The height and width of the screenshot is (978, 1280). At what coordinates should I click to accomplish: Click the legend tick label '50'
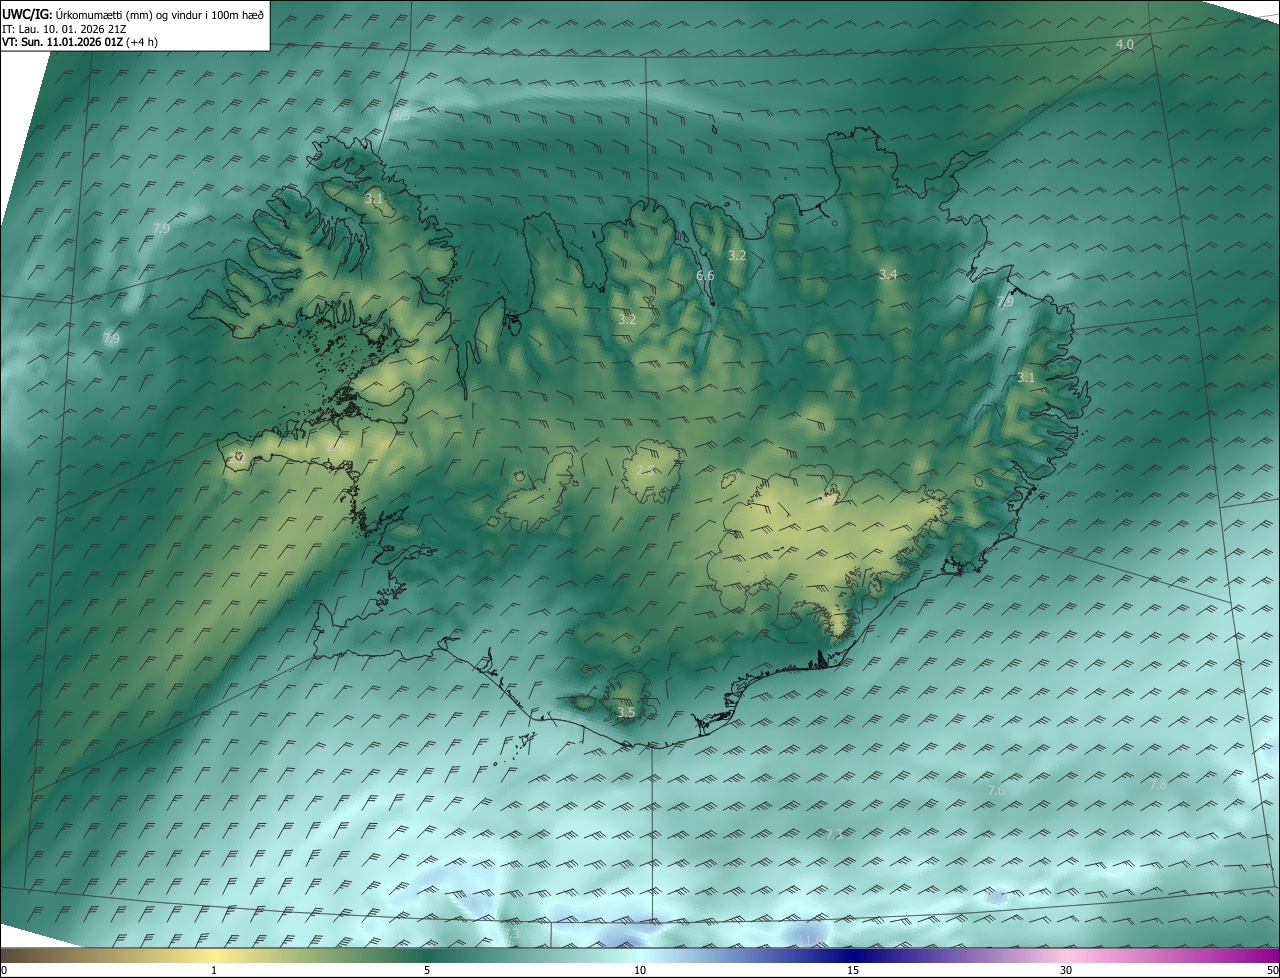(x=1272, y=971)
